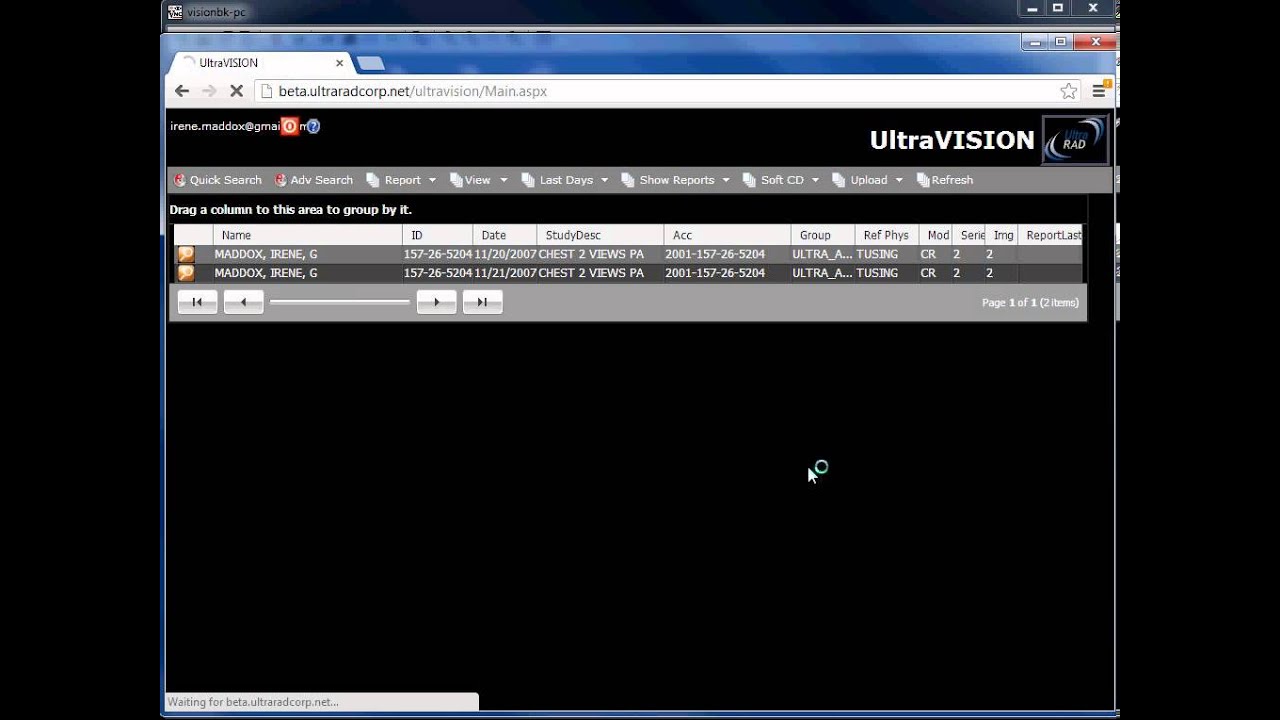The height and width of the screenshot is (720, 1280).
Task: Click the Quick Search label
Action: click(x=225, y=180)
